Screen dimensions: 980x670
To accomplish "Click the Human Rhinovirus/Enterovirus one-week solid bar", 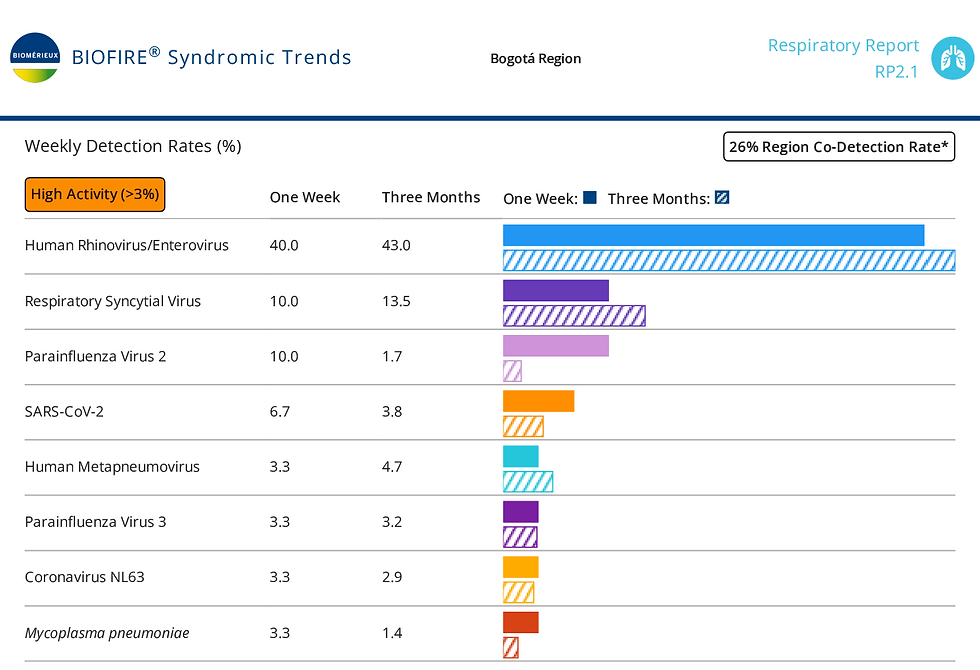I will click(x=713, y=235).
